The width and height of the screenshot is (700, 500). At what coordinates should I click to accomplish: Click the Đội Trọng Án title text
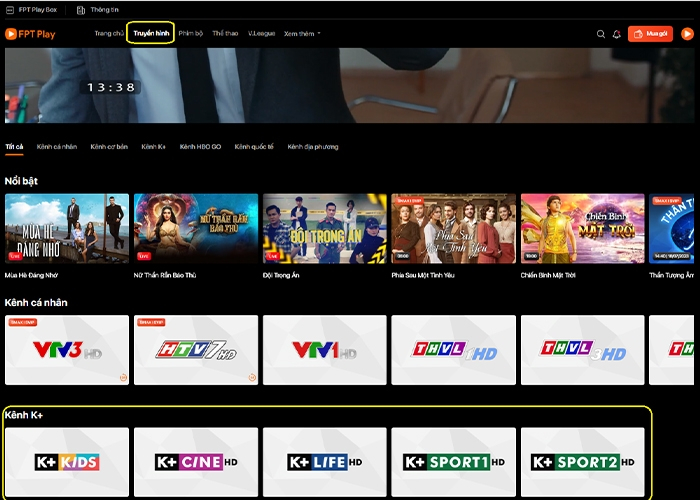(x=281, y=275)
